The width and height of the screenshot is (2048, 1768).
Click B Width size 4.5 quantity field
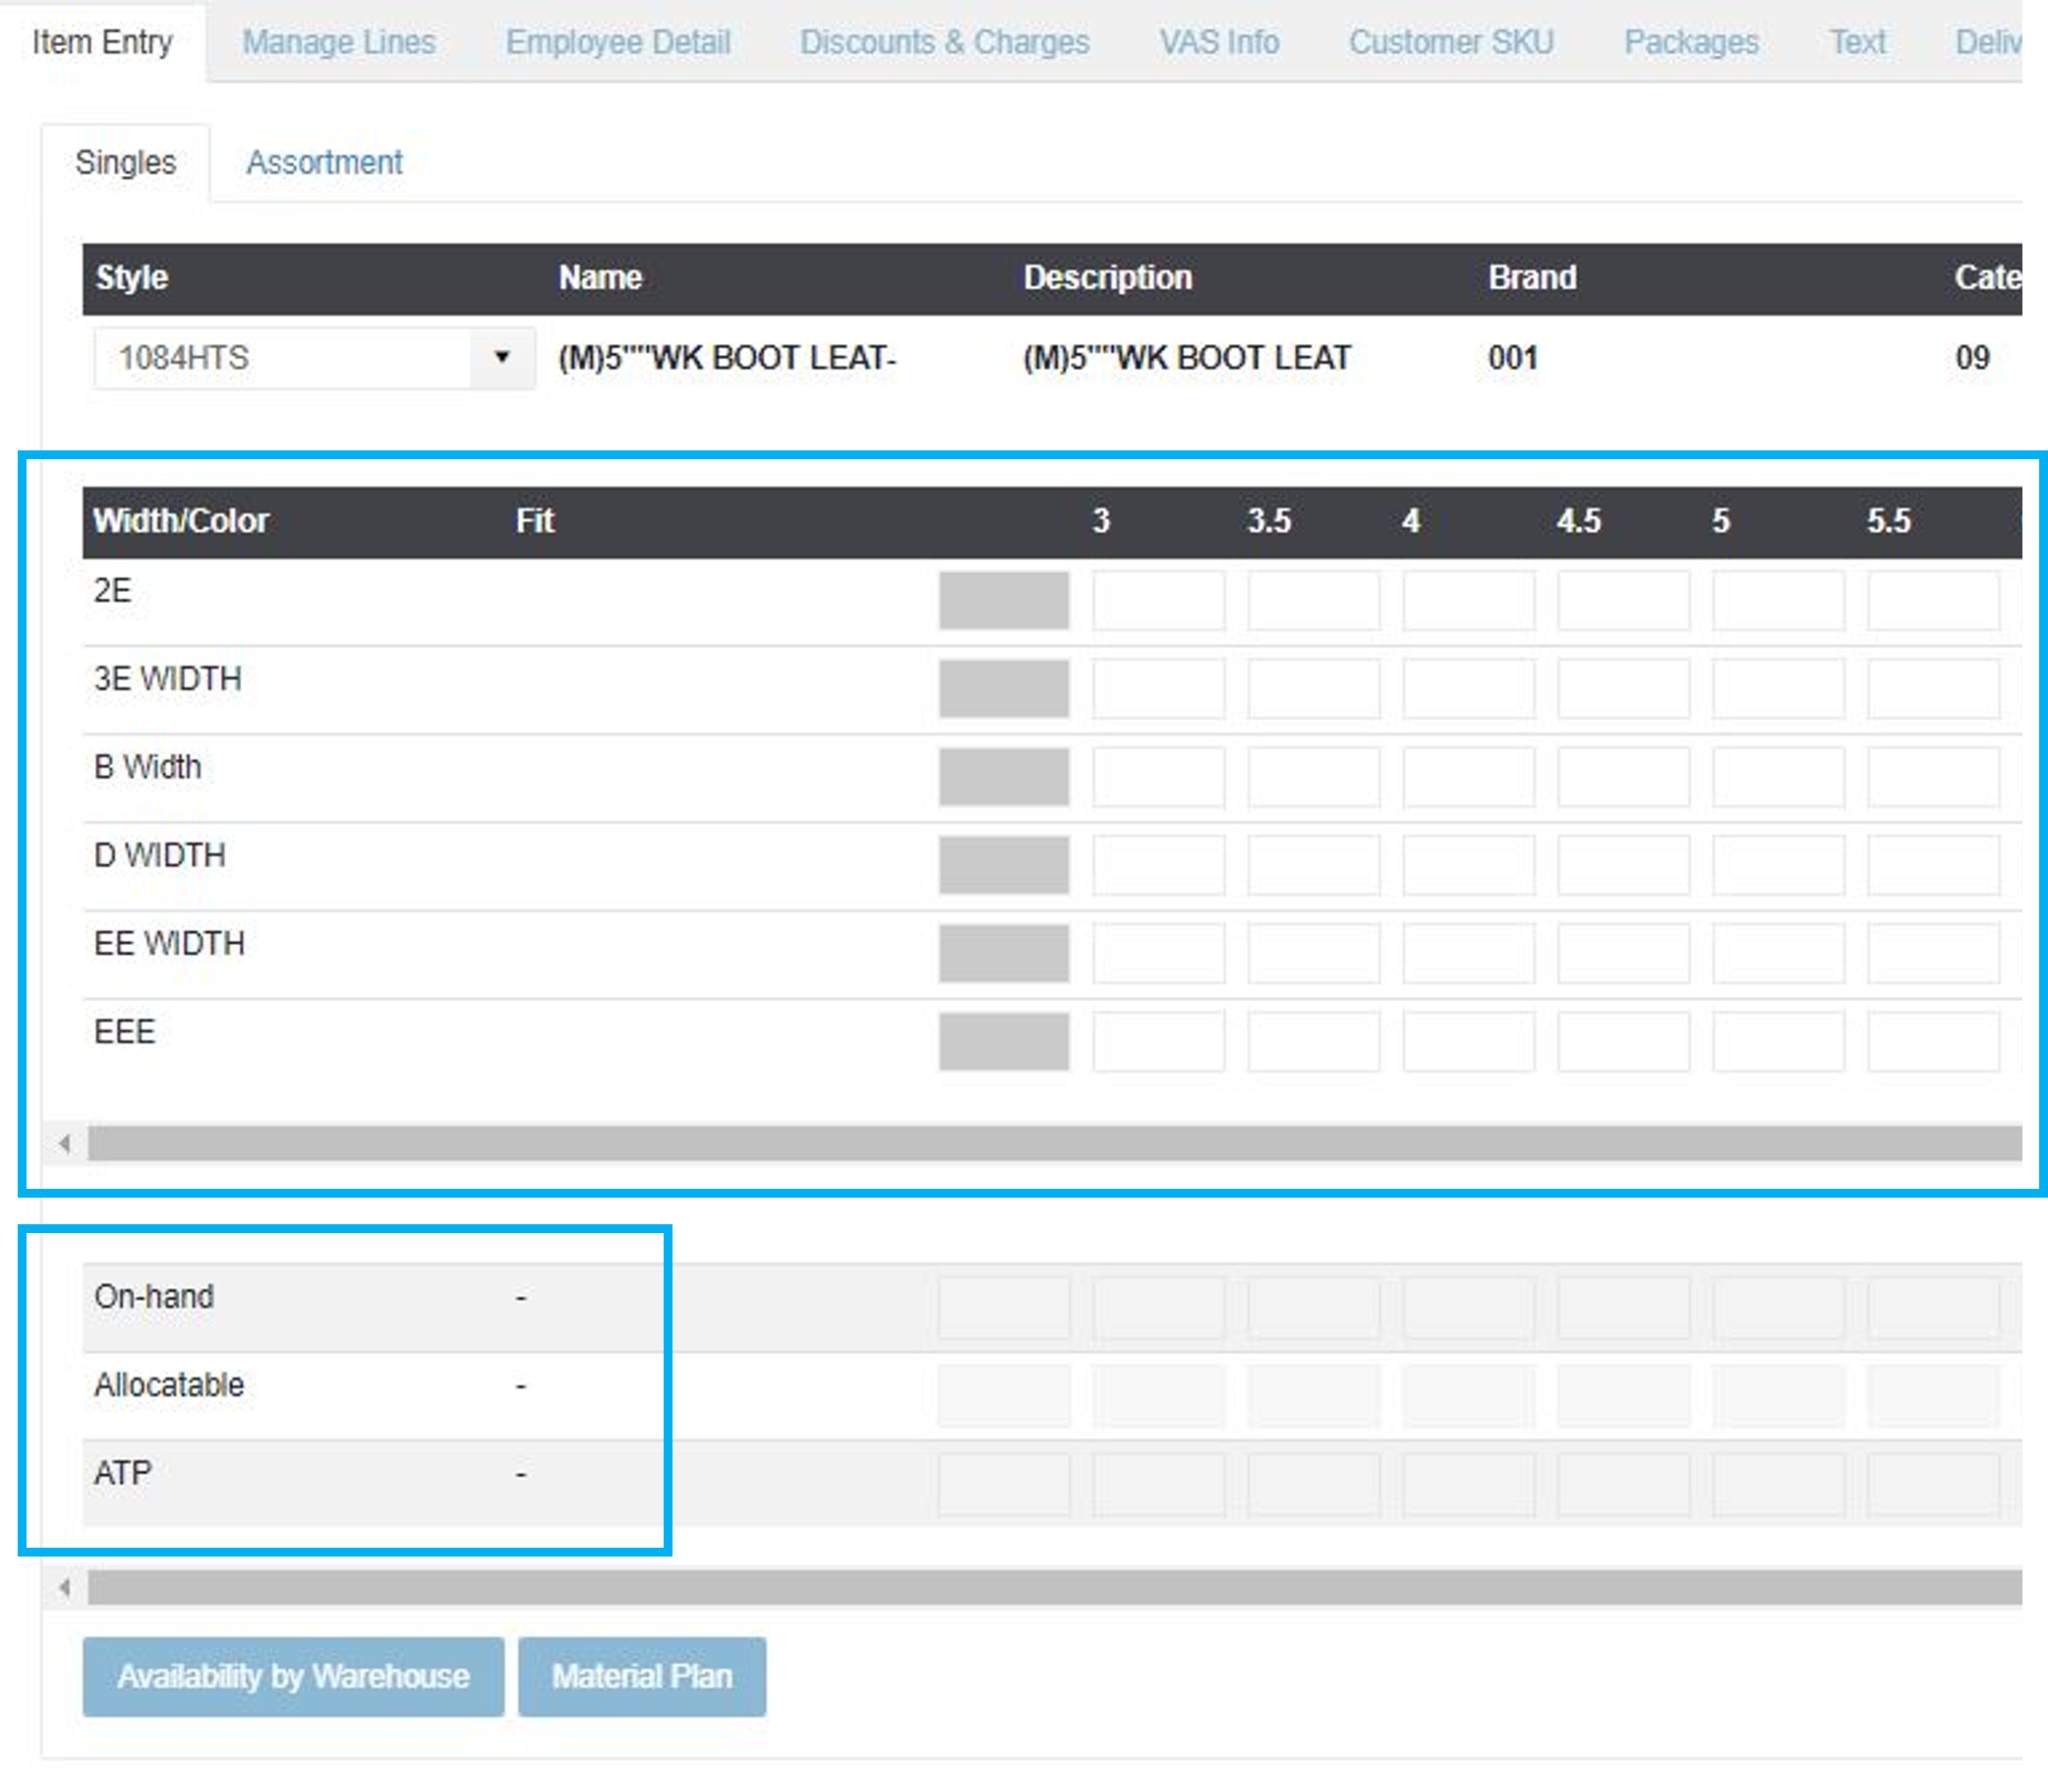pos(1623,776)
